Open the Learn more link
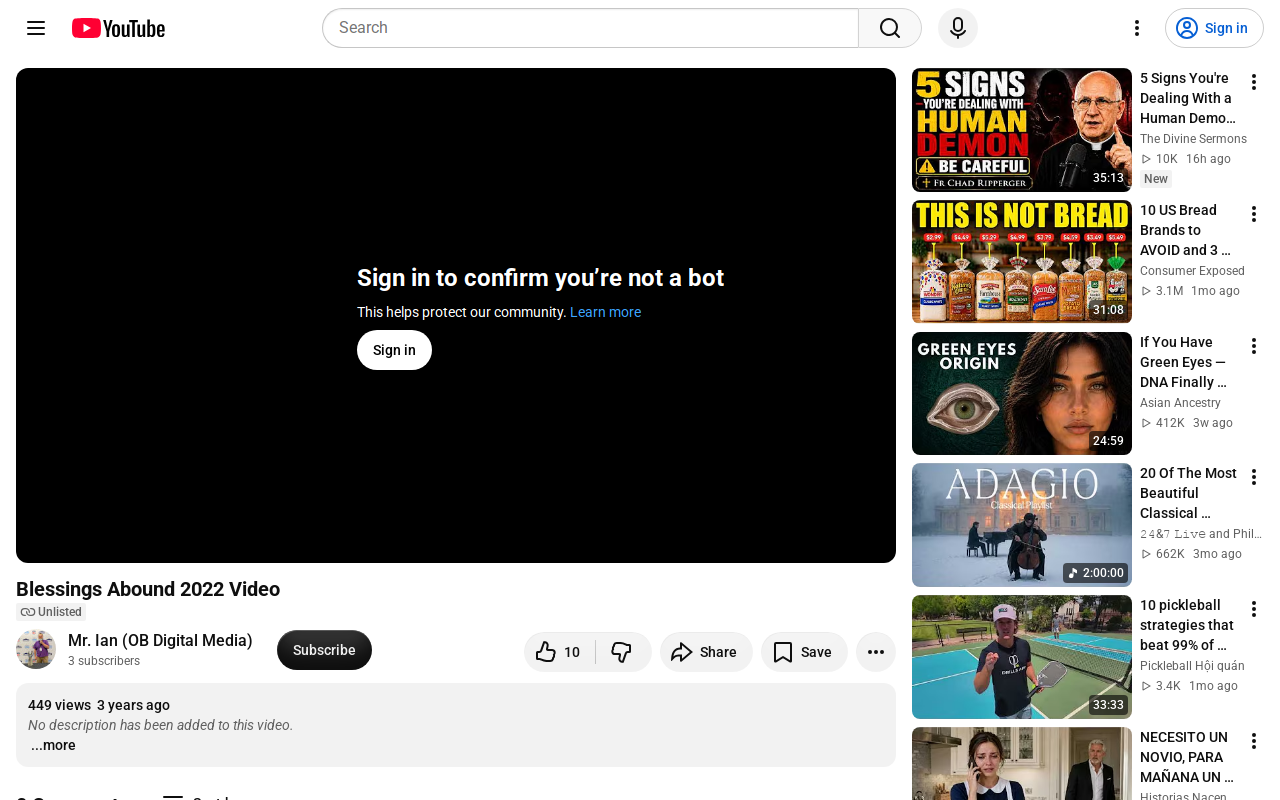 pos(605,312)
